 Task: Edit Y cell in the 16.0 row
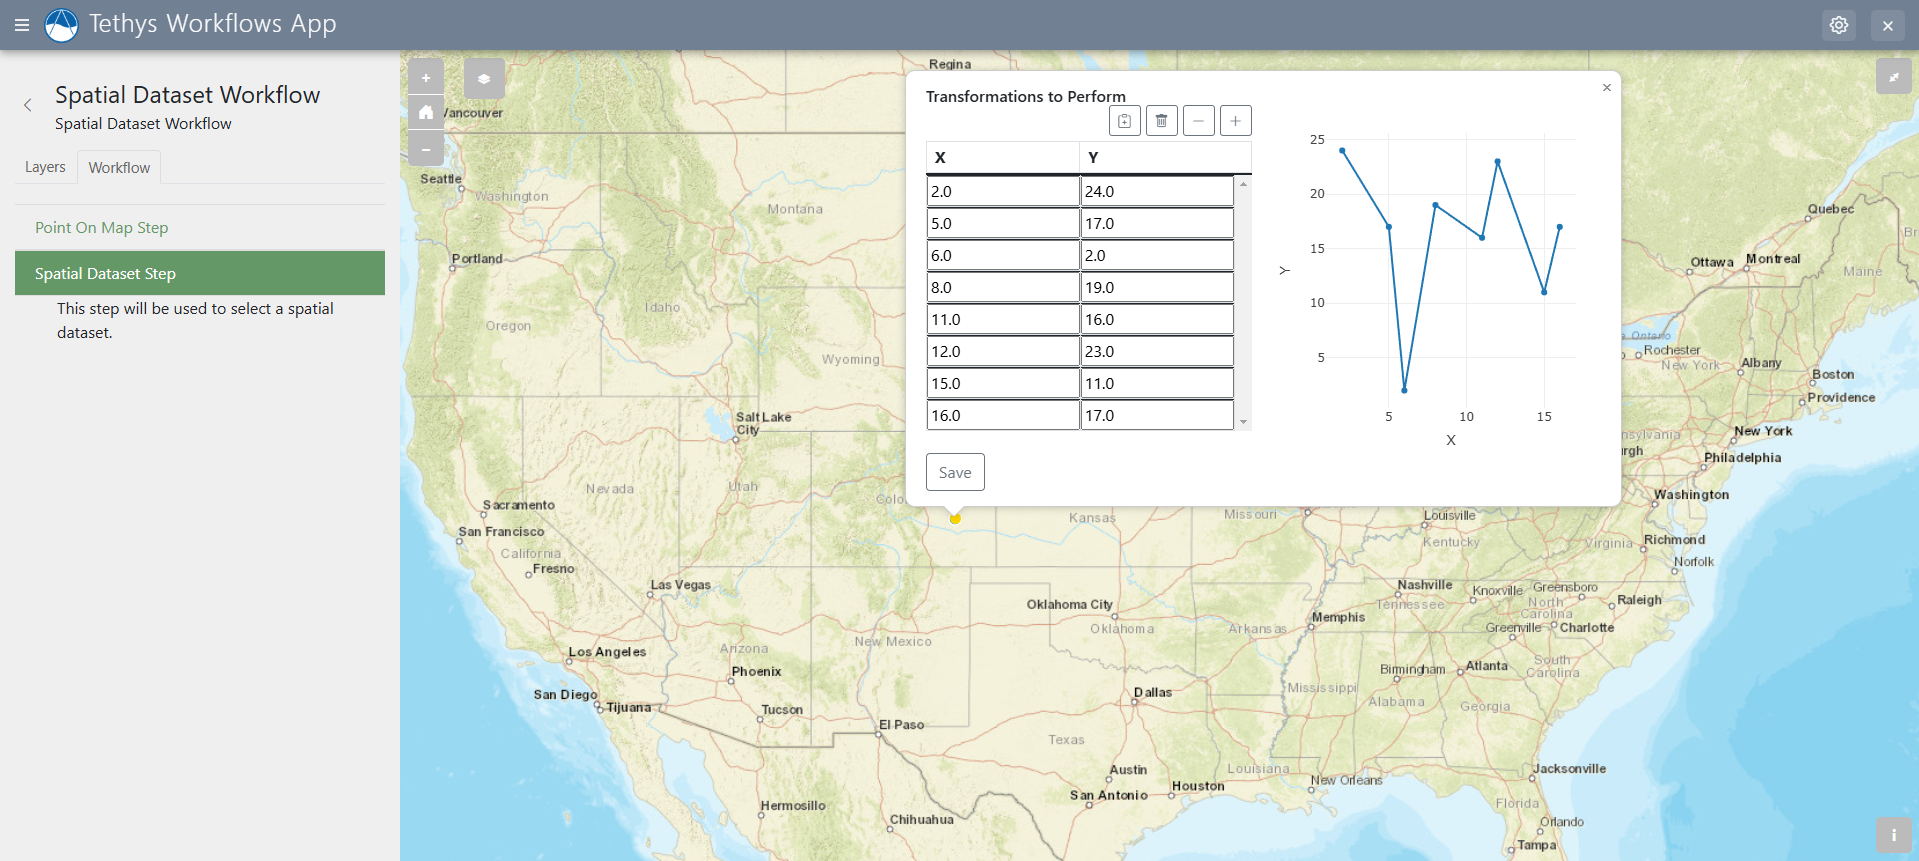(x=1157, y=415)
